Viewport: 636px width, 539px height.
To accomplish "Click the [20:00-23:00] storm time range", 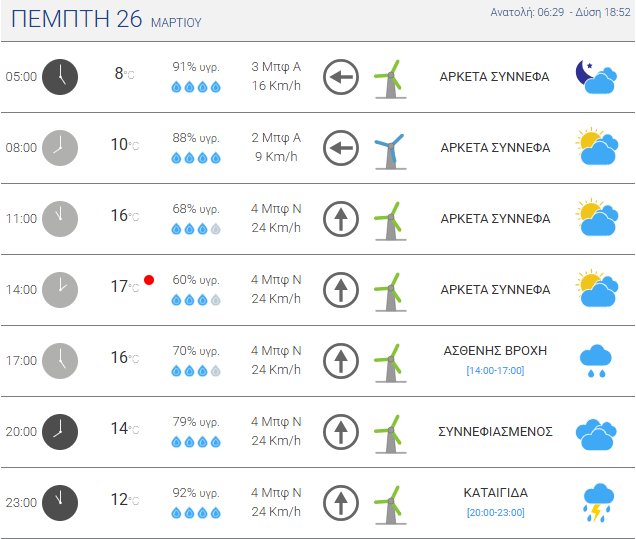I will coord(495,513).
